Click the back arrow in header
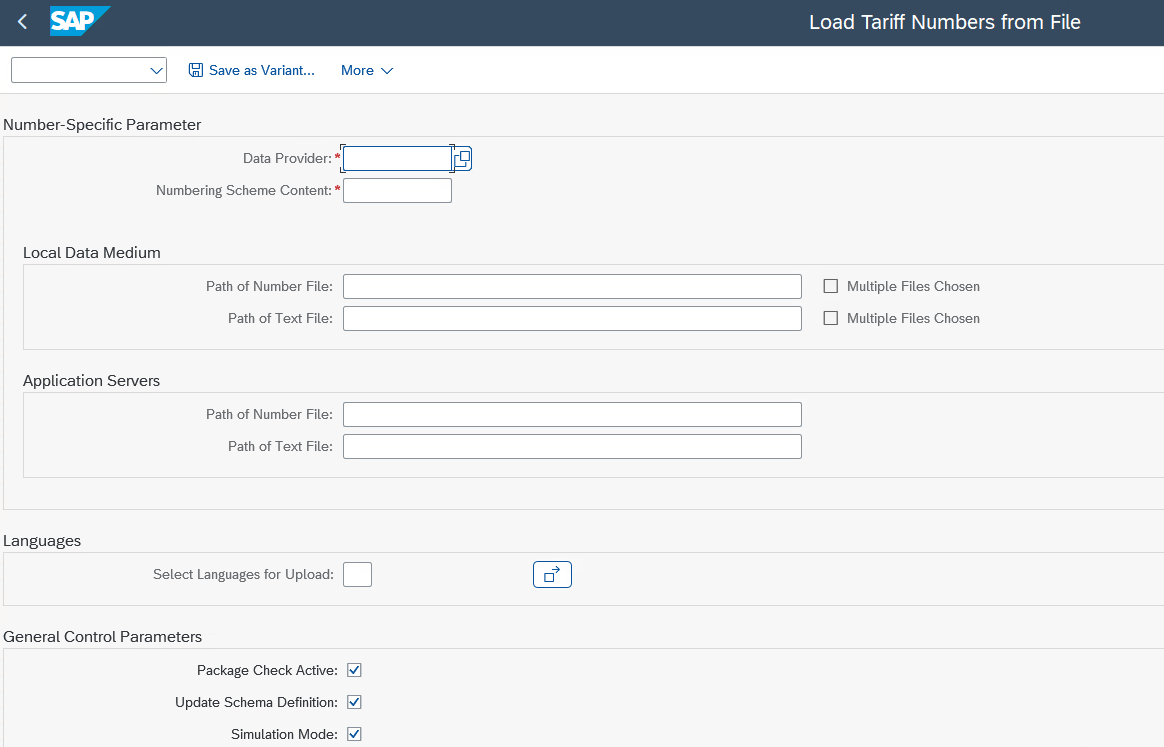This screenshot has width=1164, height=747. (23, 22)
